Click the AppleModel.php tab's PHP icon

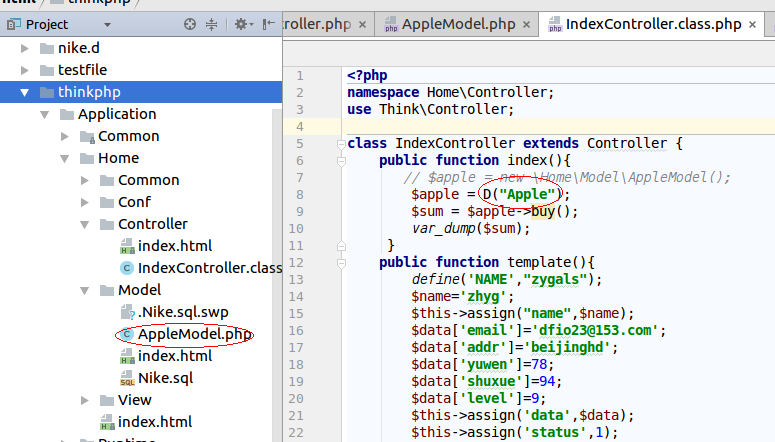click(x=389, y=23)
